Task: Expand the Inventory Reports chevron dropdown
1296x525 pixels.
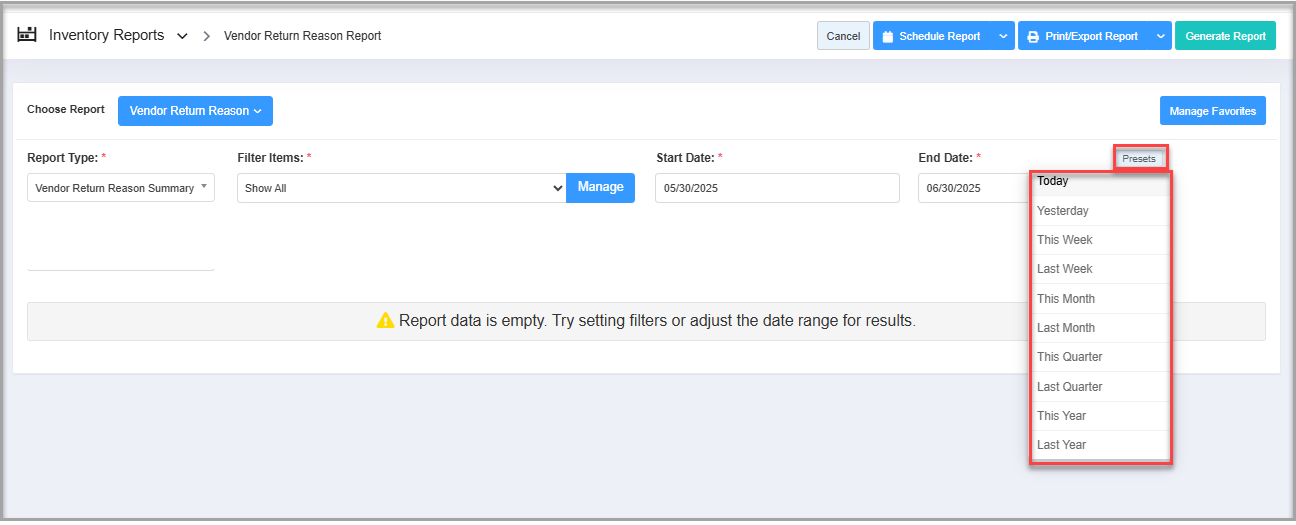Action: pyautogui.click(x=182, y=36)
